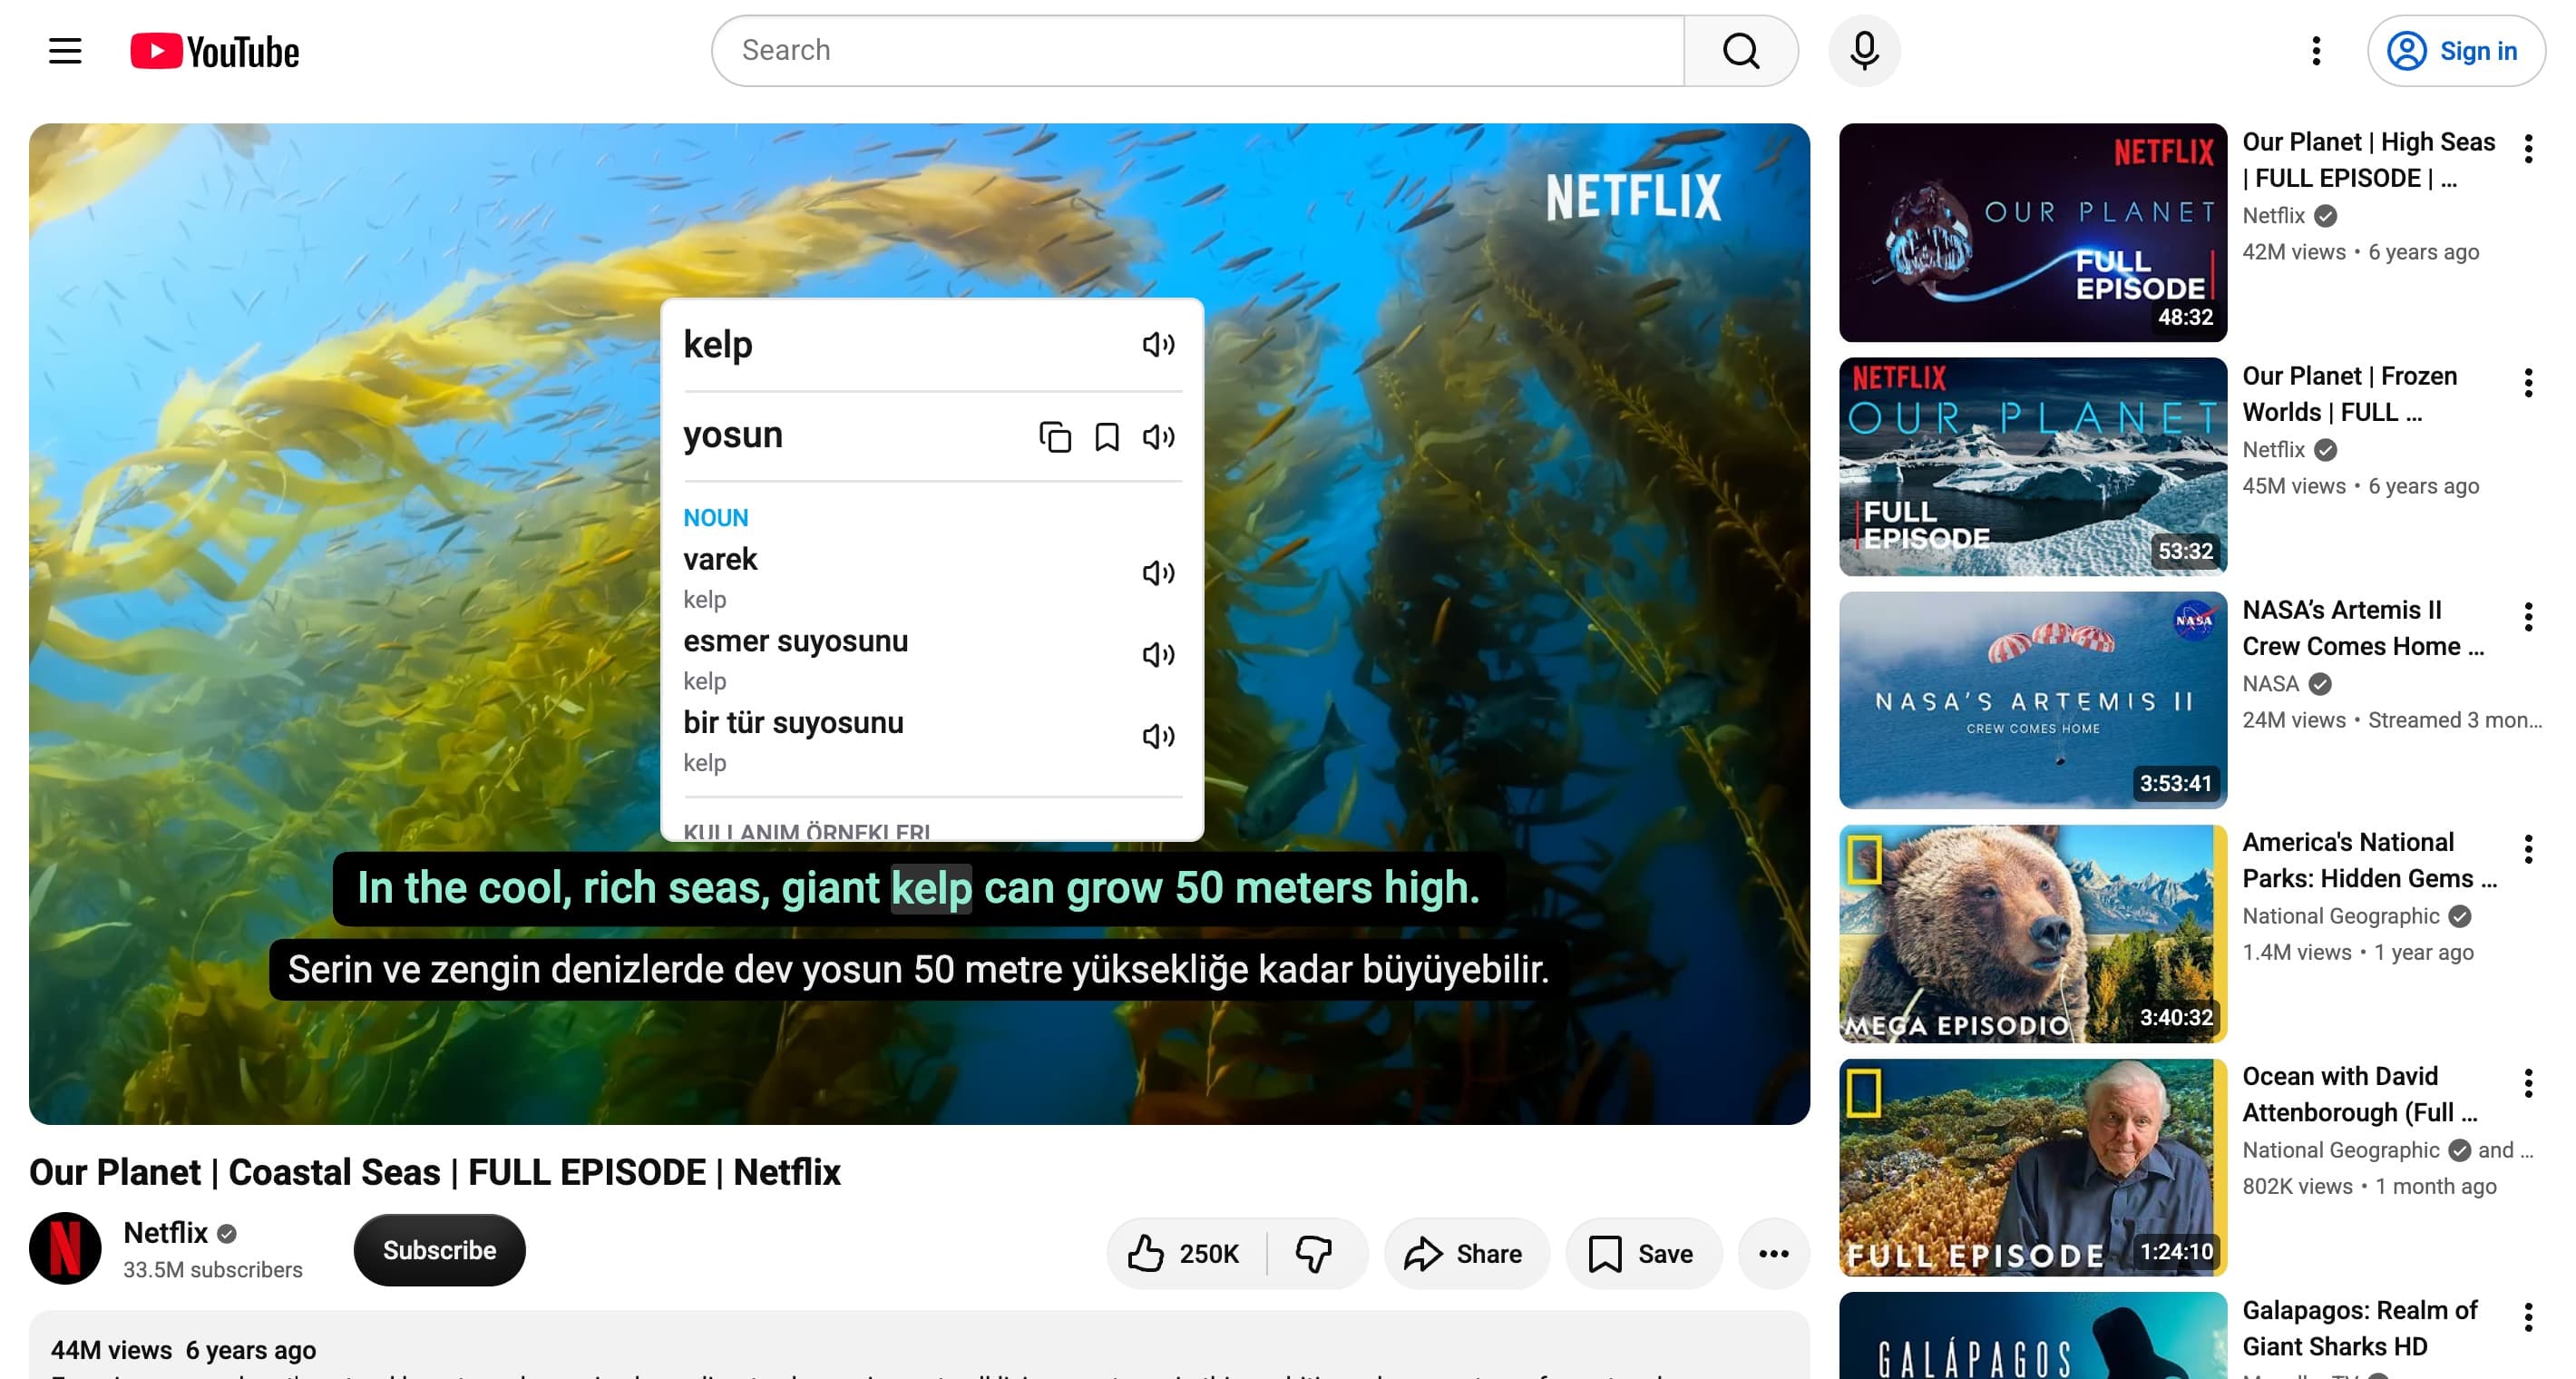Screen dimensions: 2576x1379
Task: Click the video title Our Planet Coastal Seas
Action: [x=435, y=1173]
